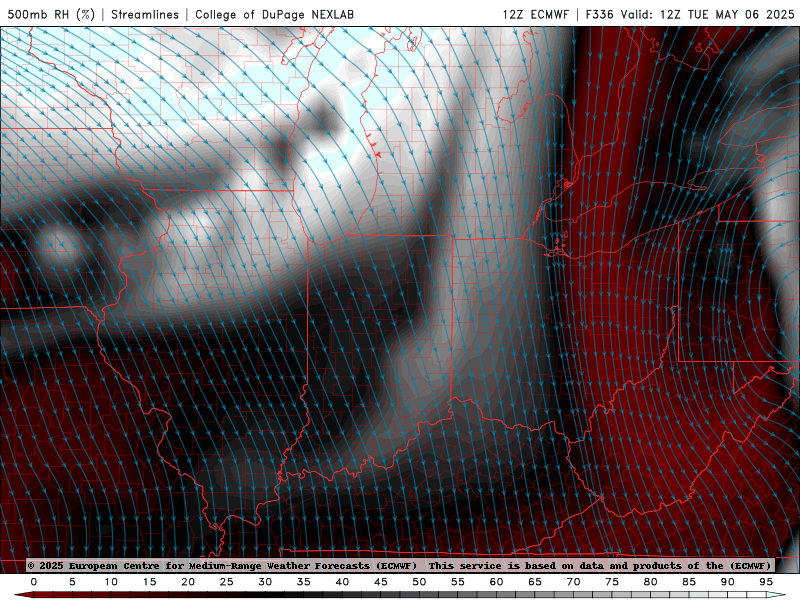The width and height of the screenshot is (800, 600).
Task: Click the 85 label on the color scale
Action: tap(689, 582)
